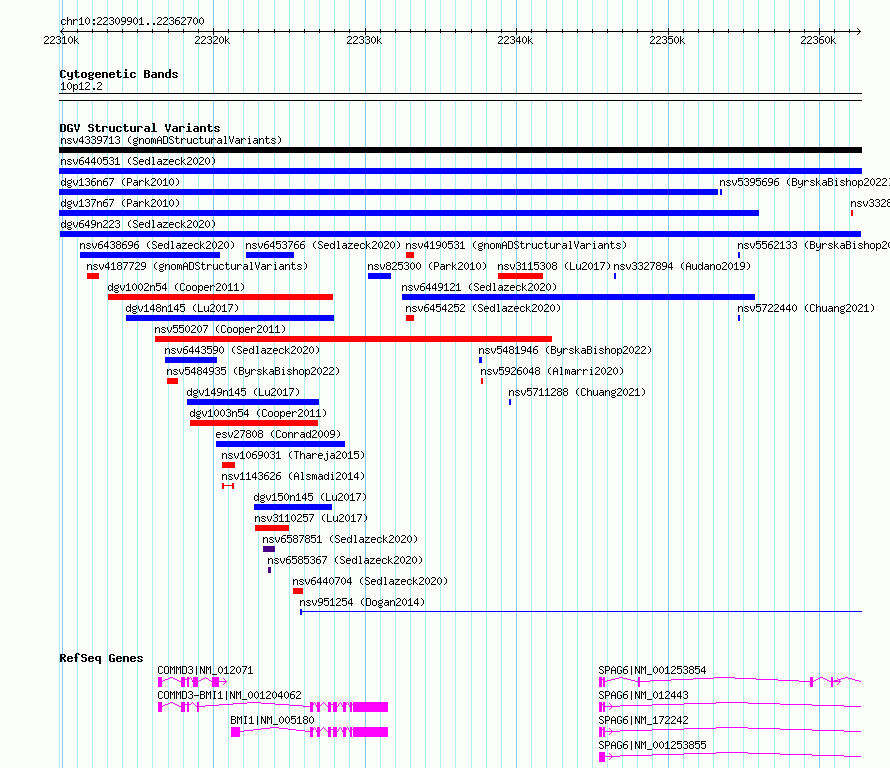Viewport: 890px width, 768px height.
Task: Click the 22330k ruler tick label
Action: (x=364, y=40)
